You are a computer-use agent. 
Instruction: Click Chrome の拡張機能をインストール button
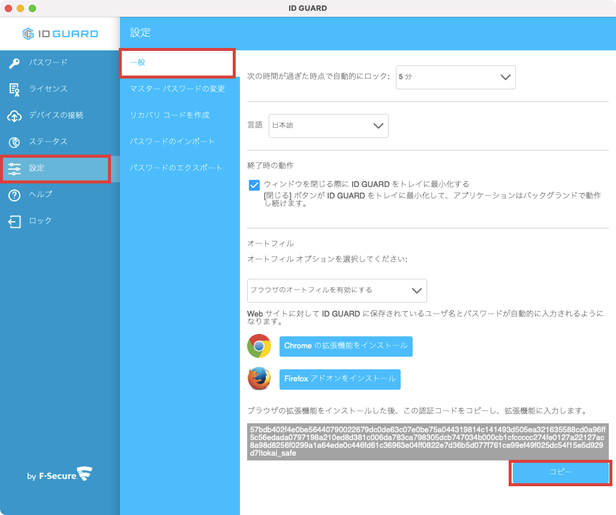(x=346, y=346)
